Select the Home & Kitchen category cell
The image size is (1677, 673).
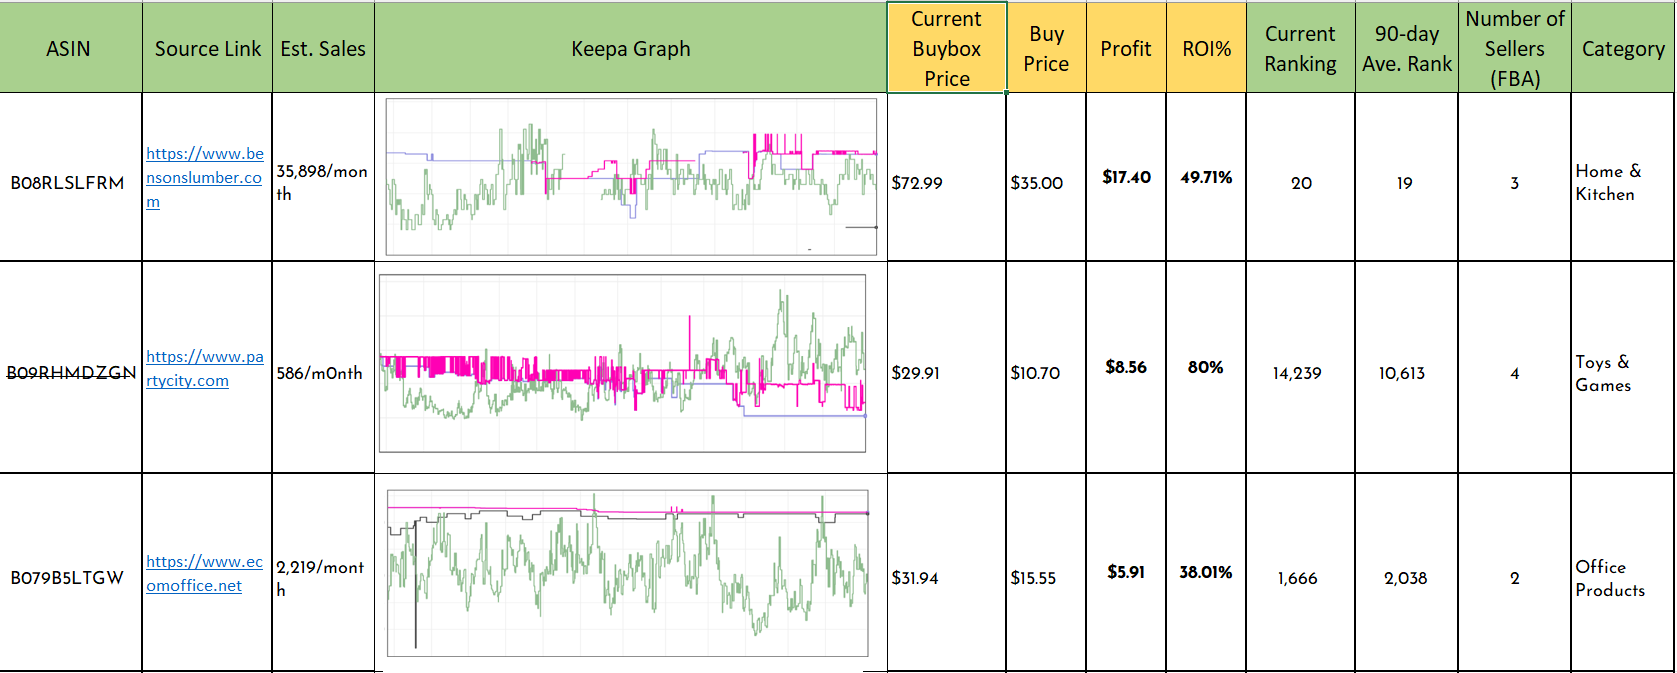pos(1623,177)
